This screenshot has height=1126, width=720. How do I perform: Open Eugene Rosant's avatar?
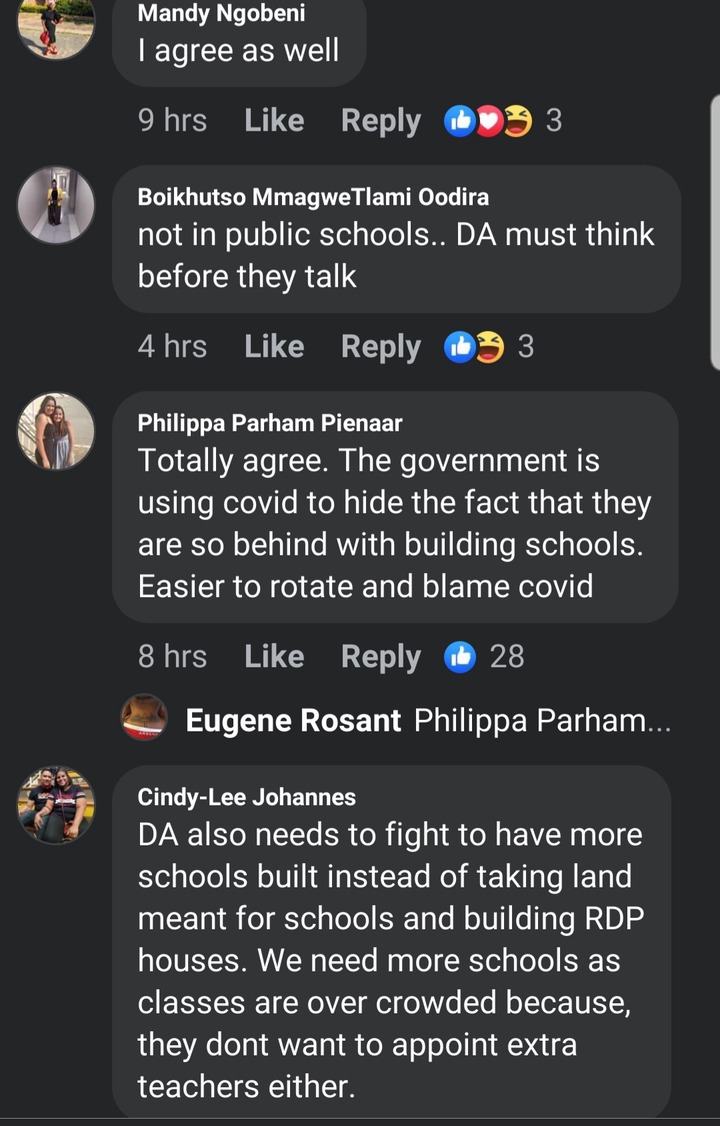click(144, 717)
